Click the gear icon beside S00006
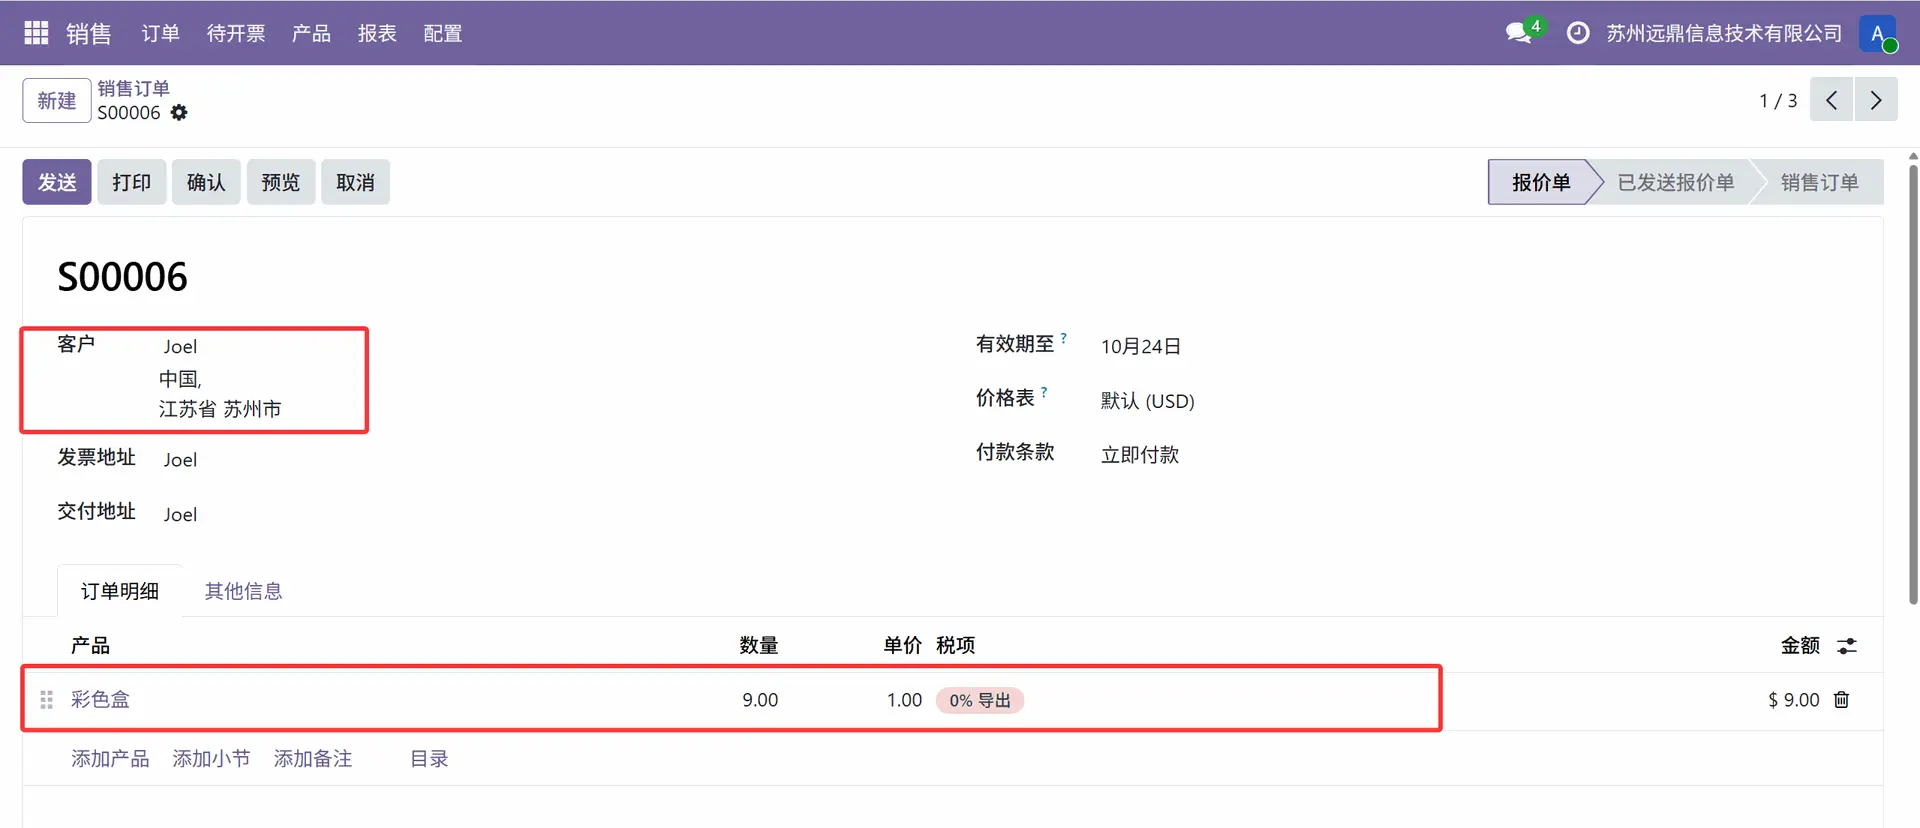Screen dimensions: 1920x828 coord(179,113)
